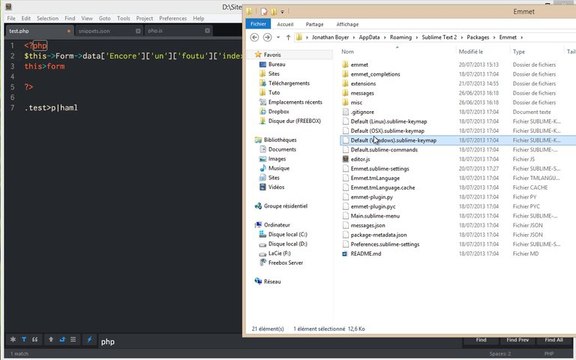Image resolution: width=576 pixels, height=360 pixels.
Task: Sort files by the Nom column header
Action: tap(348, 52)
